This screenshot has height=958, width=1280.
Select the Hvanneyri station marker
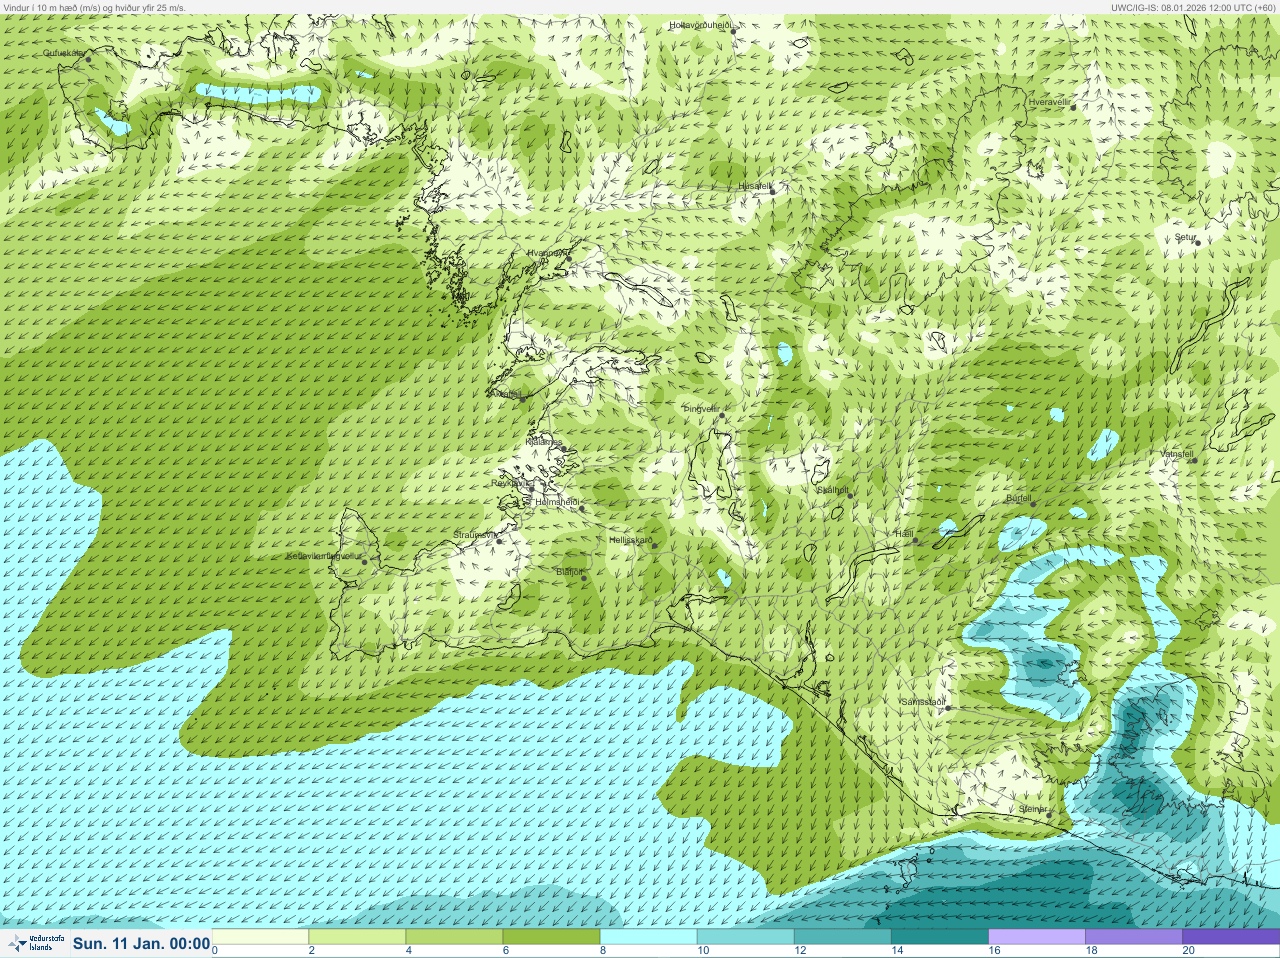[x=569, y=259]
